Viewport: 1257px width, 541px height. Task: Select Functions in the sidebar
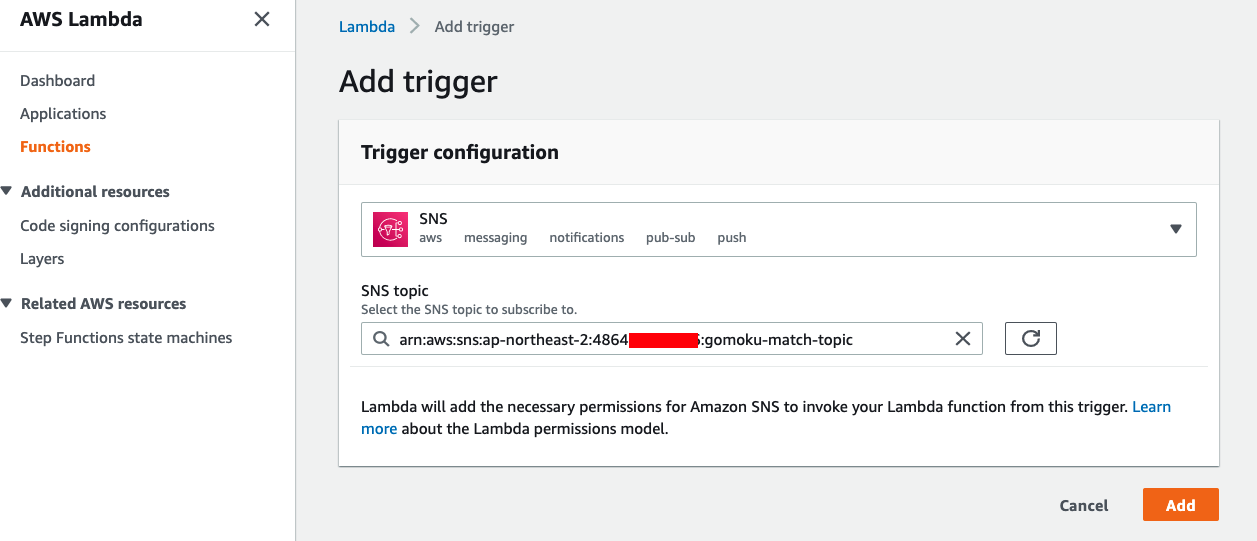click(55, 146)
